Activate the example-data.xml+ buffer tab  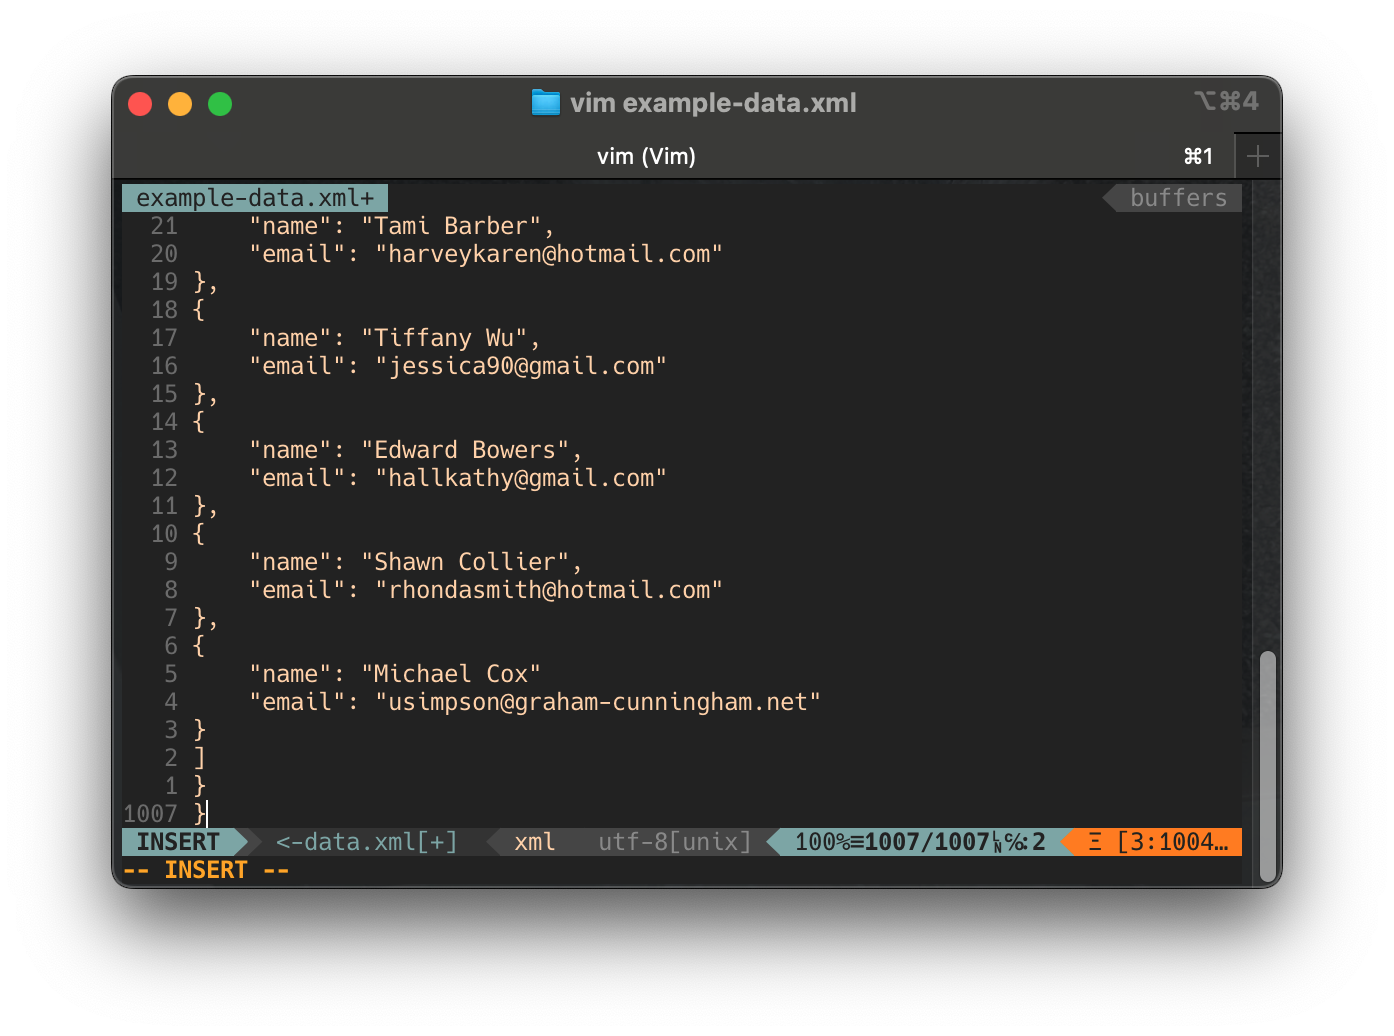(x=254, y=197)
